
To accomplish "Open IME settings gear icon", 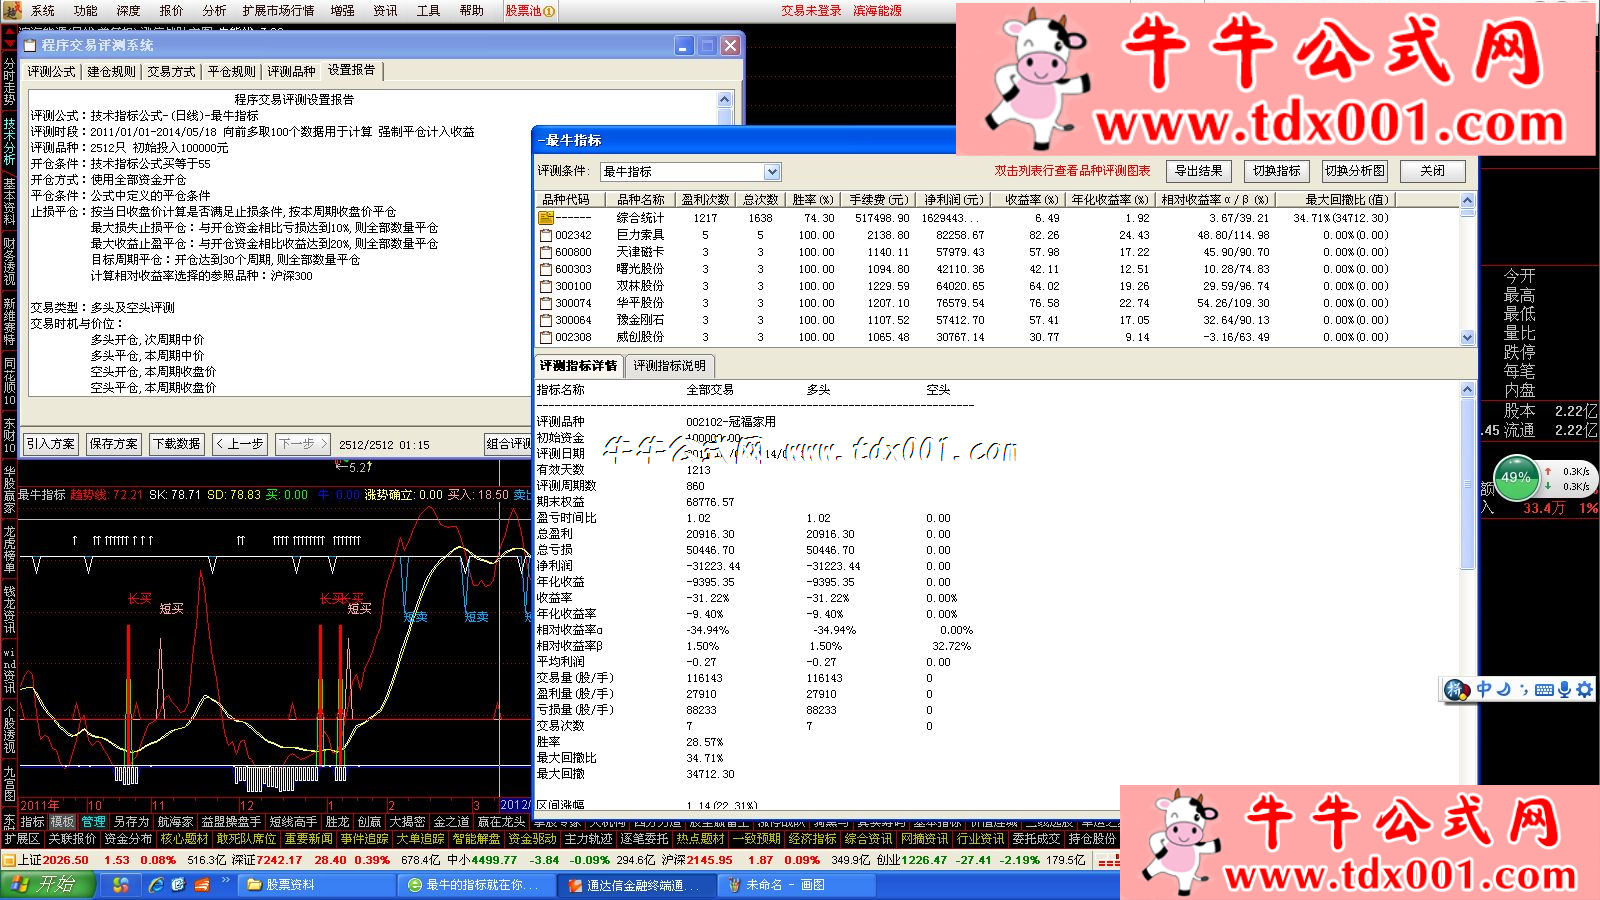I will pyautogui.click(x=1584, y=689).
